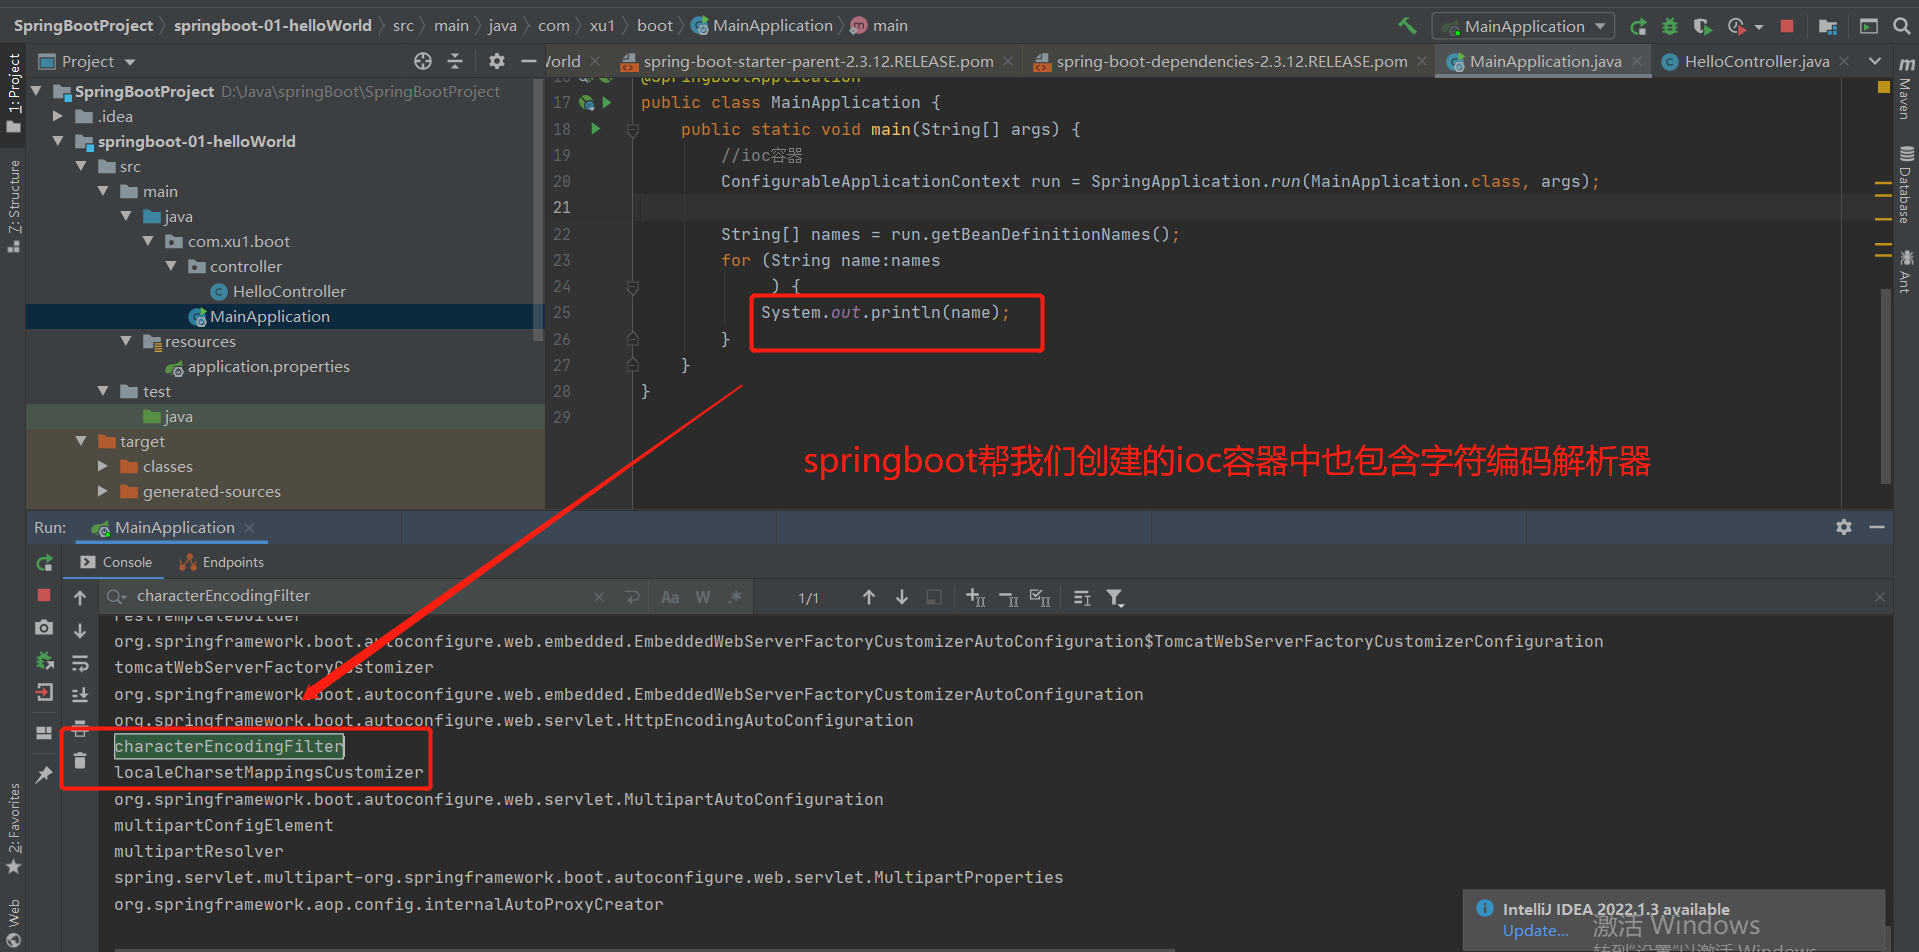Toggle multiline search results view
The height and width of the screenshot is (952, 1919).
pos(1082,597)
